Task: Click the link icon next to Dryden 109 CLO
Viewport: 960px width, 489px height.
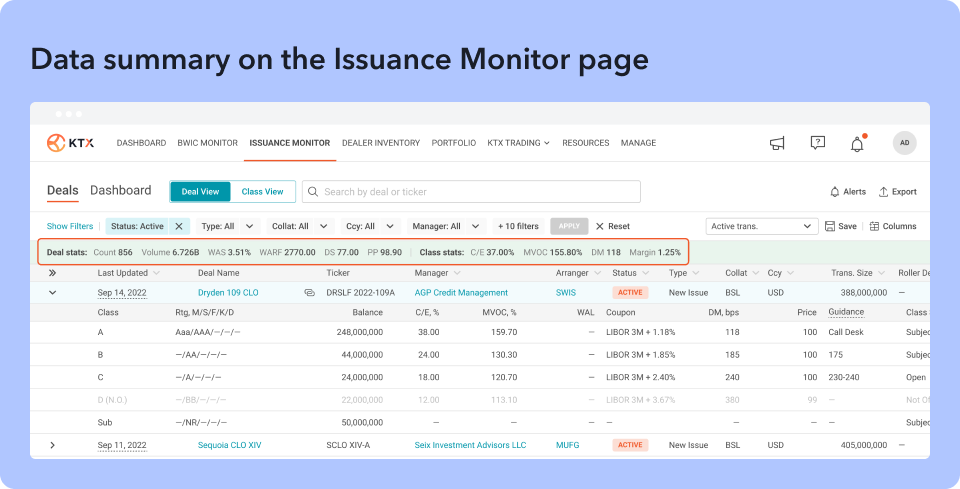Action: click(310, 293)
